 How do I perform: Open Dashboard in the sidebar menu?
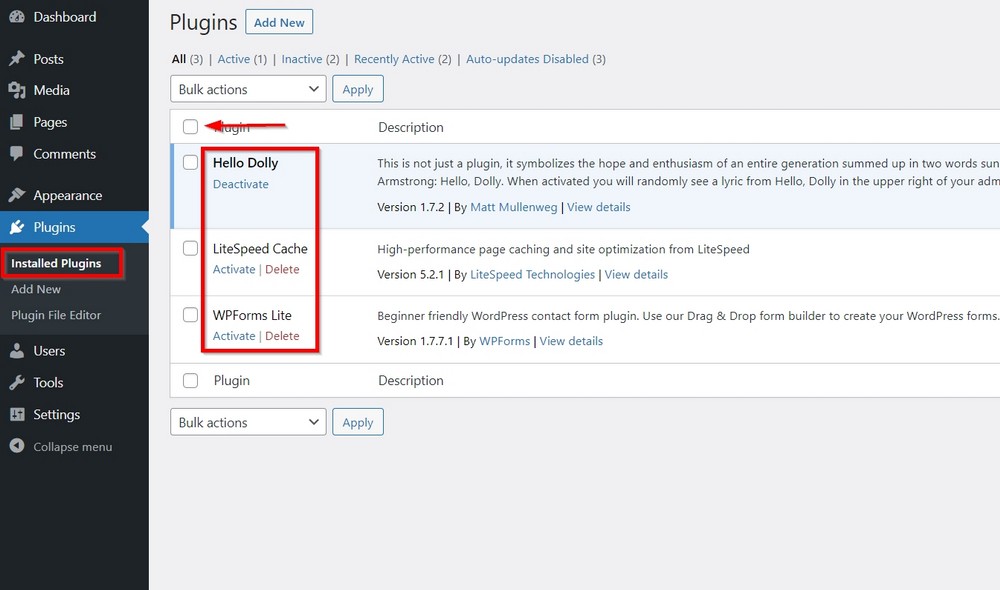(64, 17)
